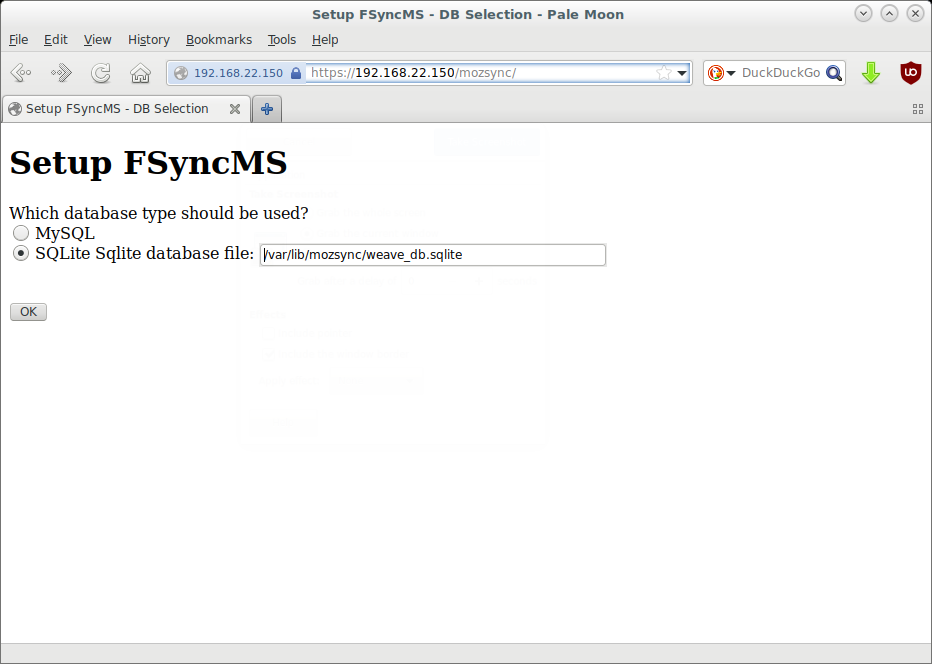Open a new tab with plus button
Viewport: 932px width, 664px height.
tap(267, 109)
